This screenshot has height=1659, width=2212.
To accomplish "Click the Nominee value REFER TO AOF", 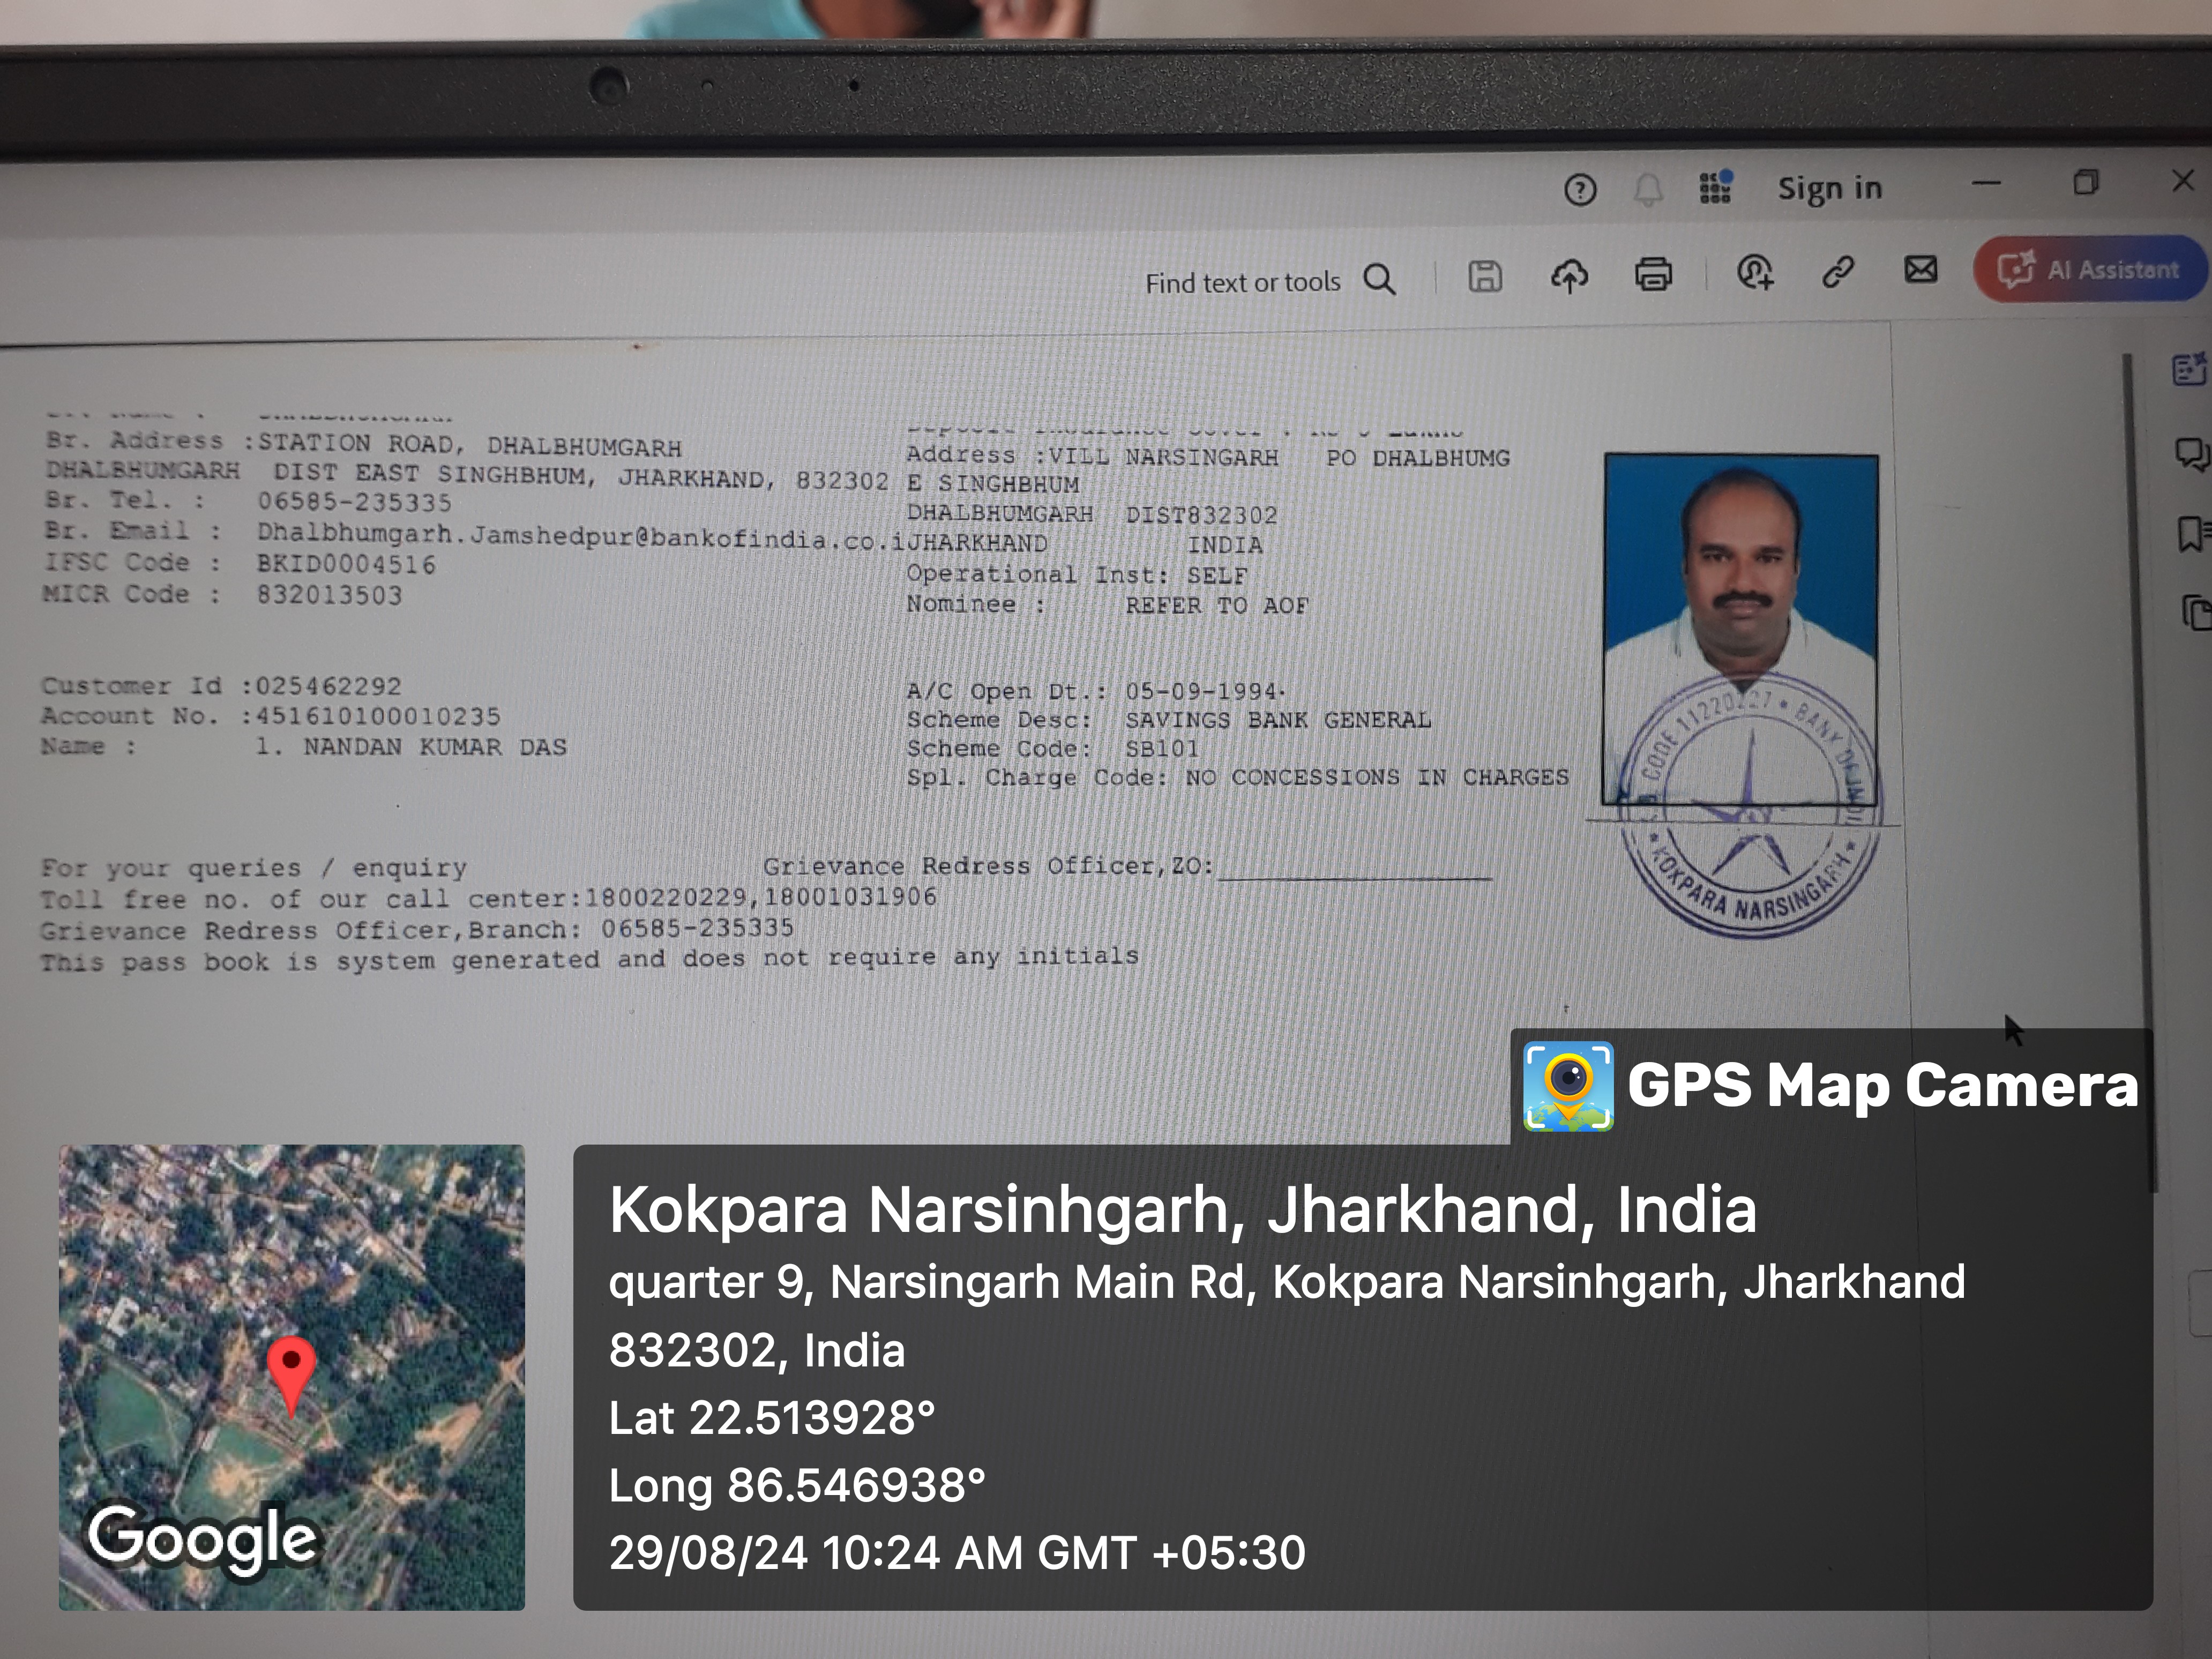I will tap(1217, 605).
